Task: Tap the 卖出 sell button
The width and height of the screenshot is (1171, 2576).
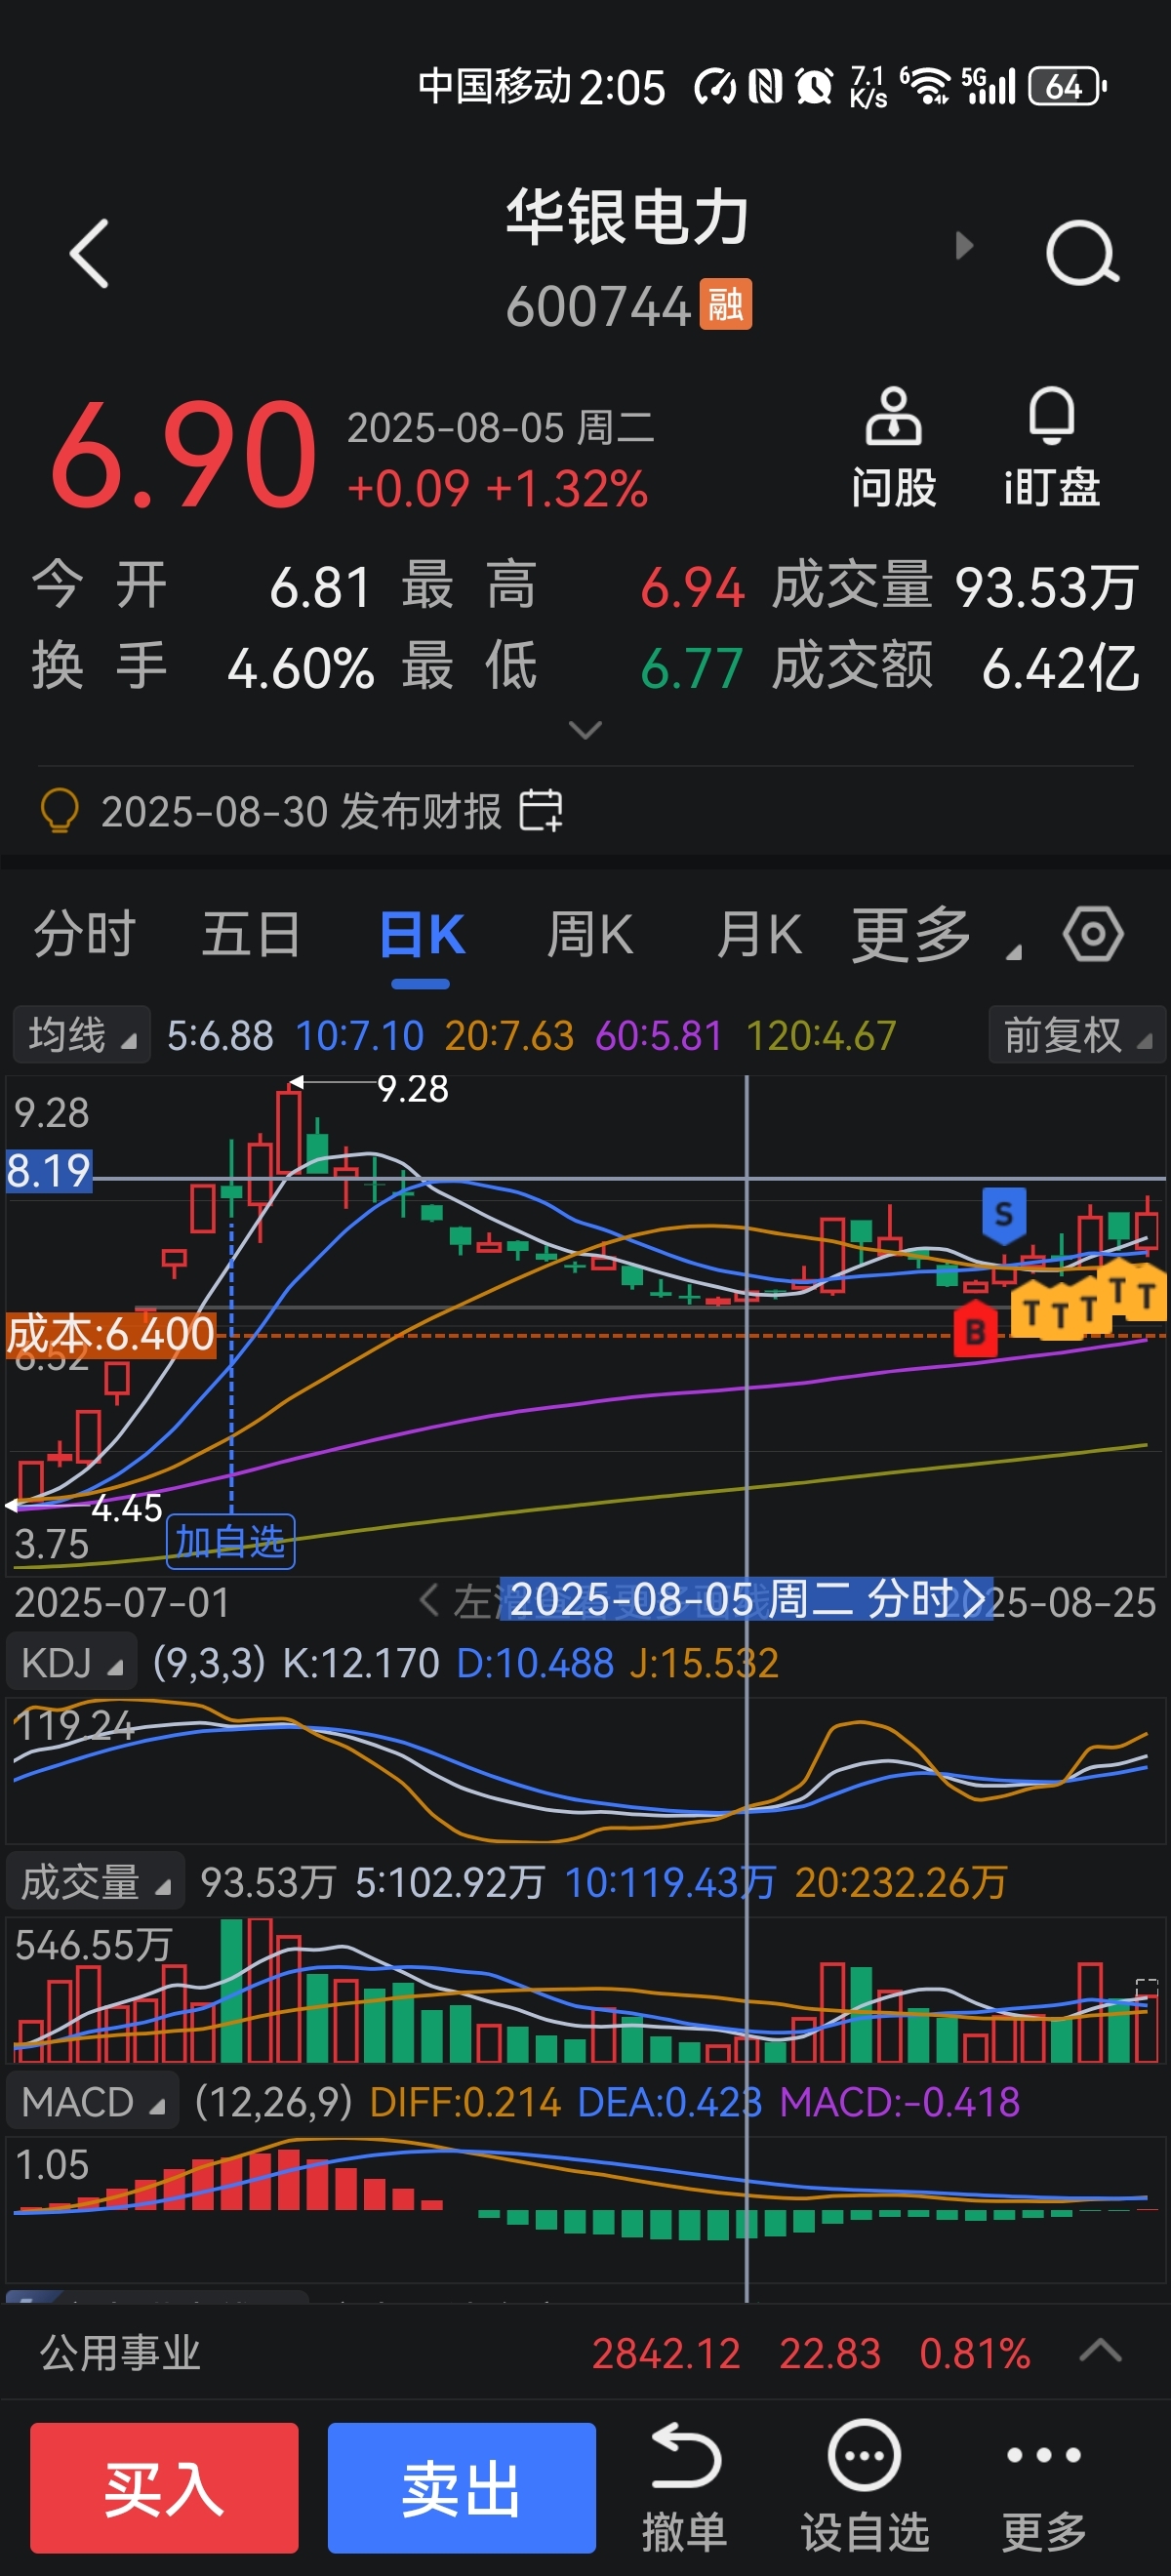Action: point(462,2488)
